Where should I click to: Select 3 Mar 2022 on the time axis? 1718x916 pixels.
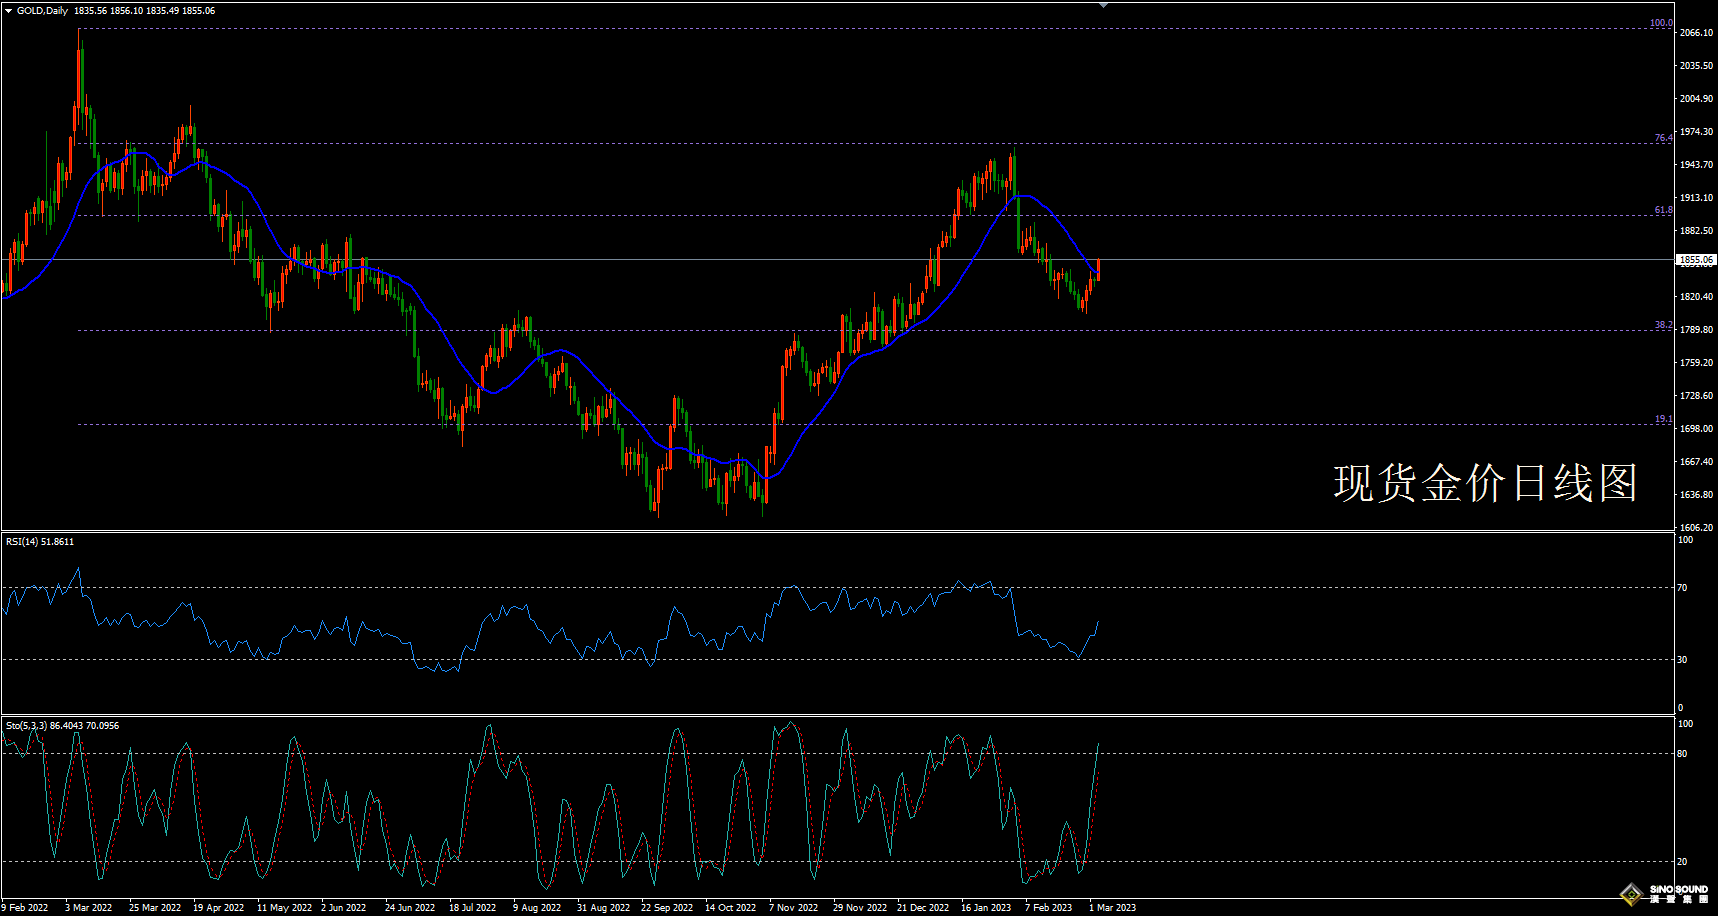(x=88, y=908)
